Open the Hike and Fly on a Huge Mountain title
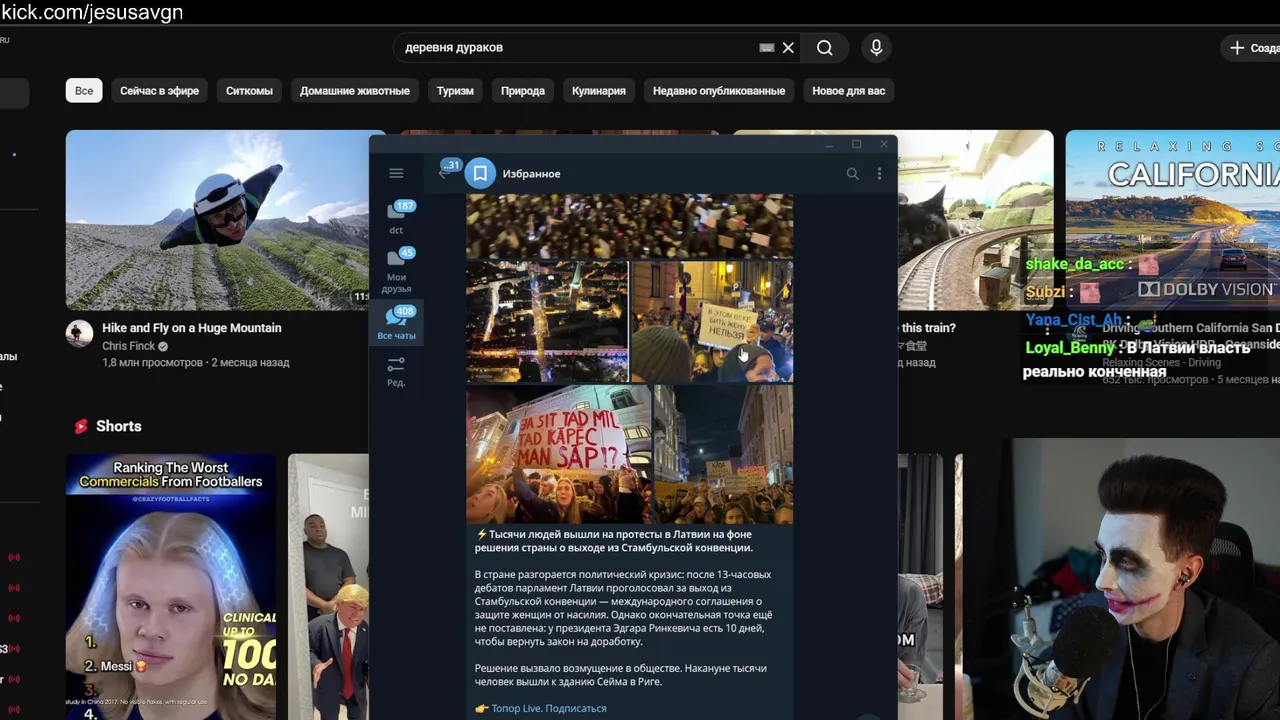 192,328
